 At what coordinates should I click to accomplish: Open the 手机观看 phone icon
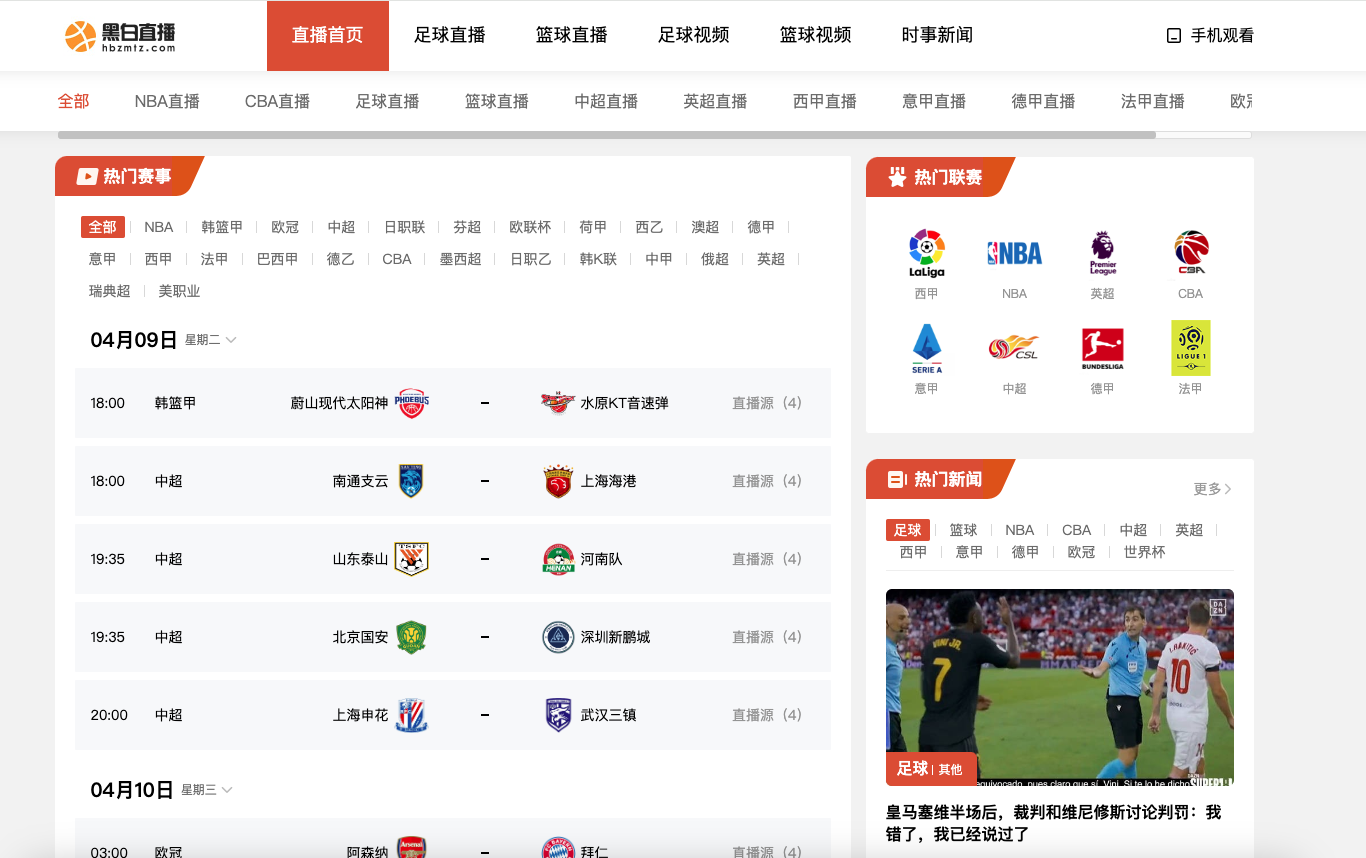click(x=1174, y=36)
